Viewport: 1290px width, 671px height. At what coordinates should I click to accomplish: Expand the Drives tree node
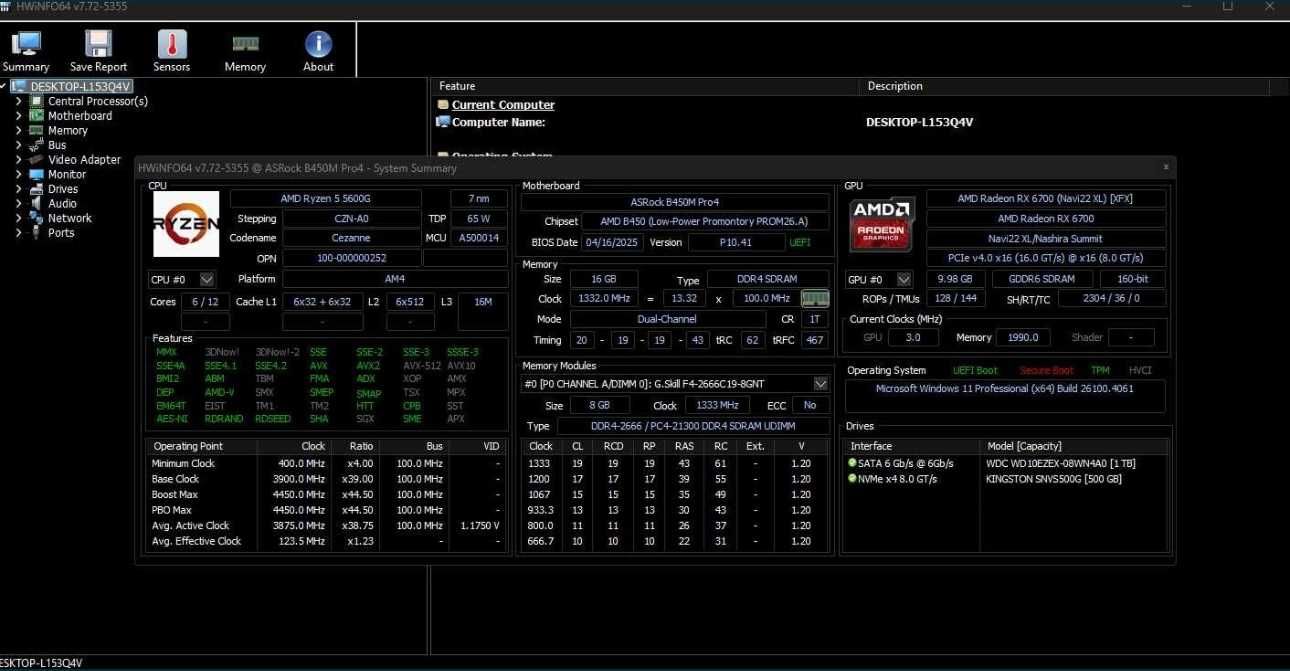18,189
